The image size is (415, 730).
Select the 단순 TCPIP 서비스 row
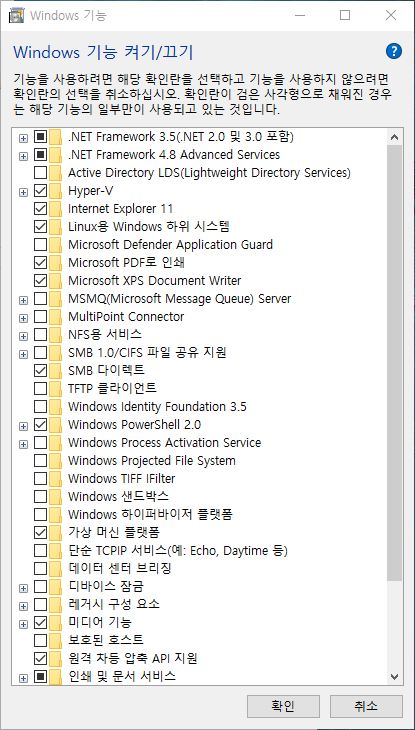[178, 550]
